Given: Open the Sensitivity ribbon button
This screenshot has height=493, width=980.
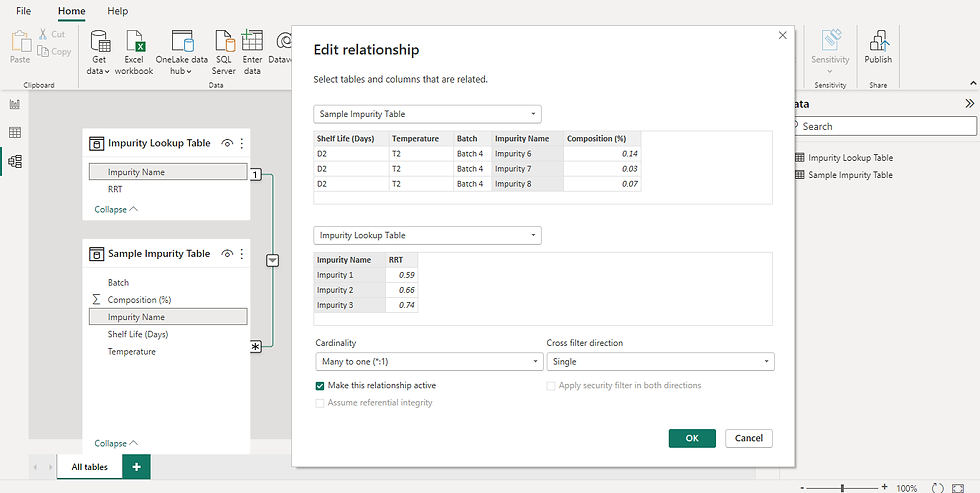Looking at the screenshot, I should click(830, 52).
